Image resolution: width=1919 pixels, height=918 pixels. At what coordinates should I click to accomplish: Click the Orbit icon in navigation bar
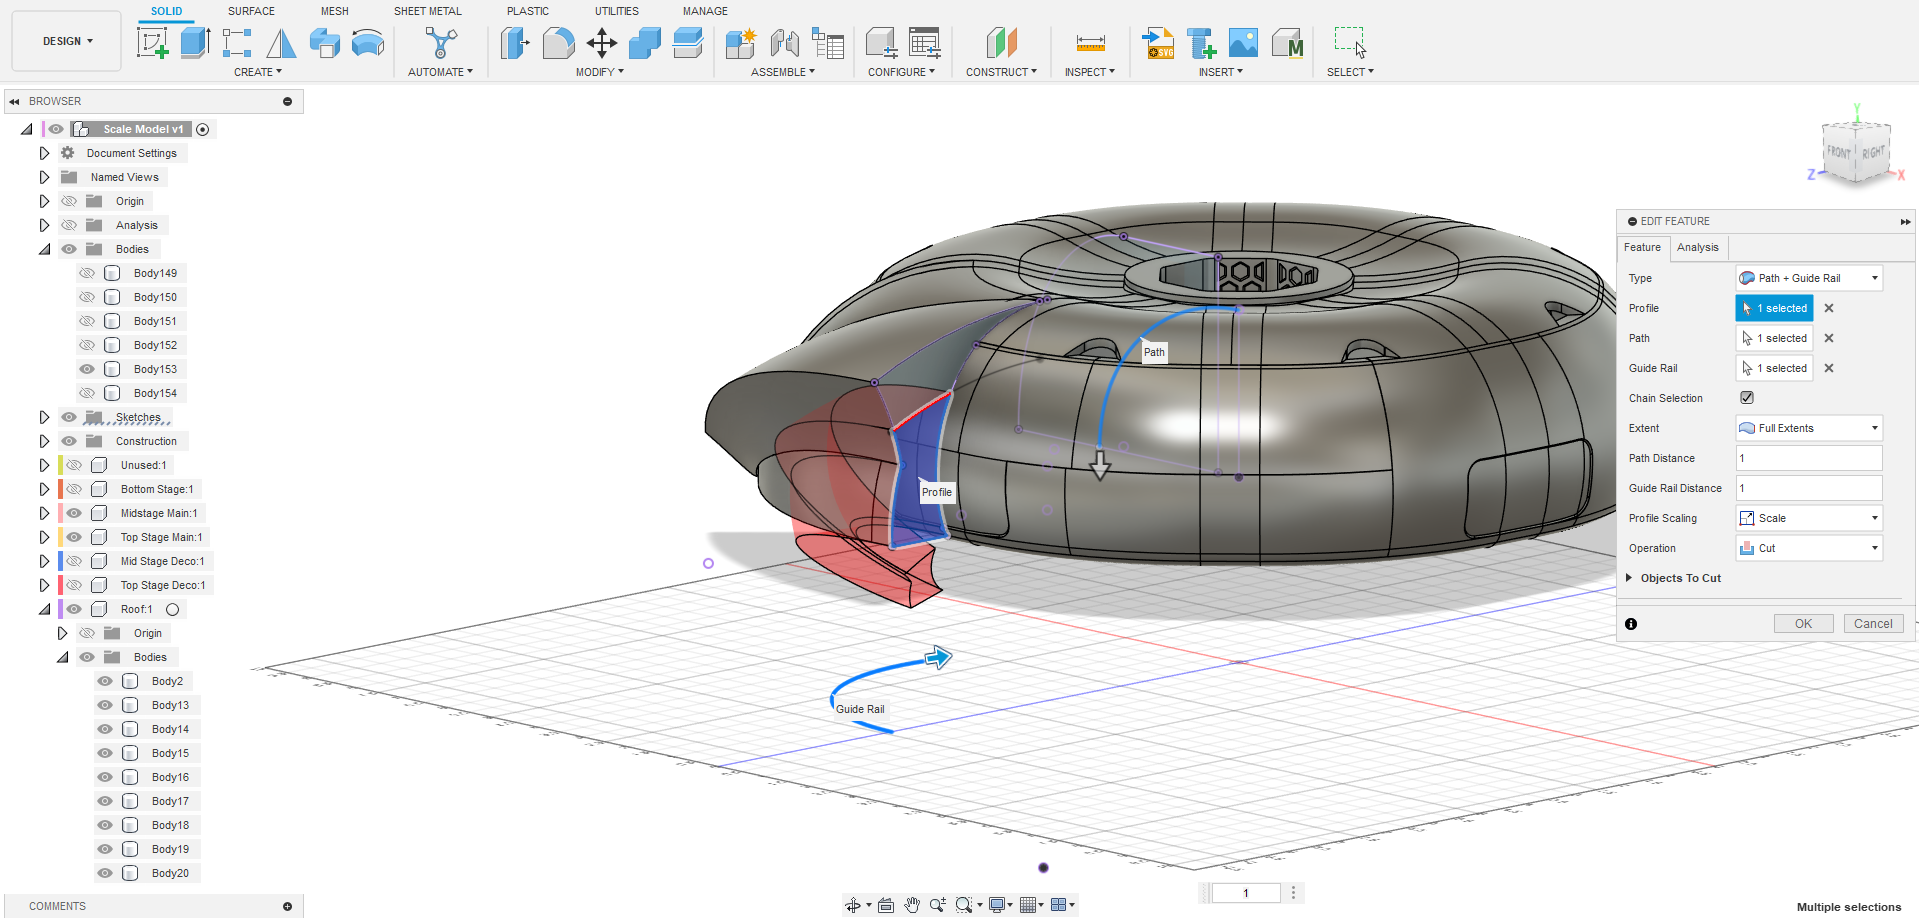853,905
